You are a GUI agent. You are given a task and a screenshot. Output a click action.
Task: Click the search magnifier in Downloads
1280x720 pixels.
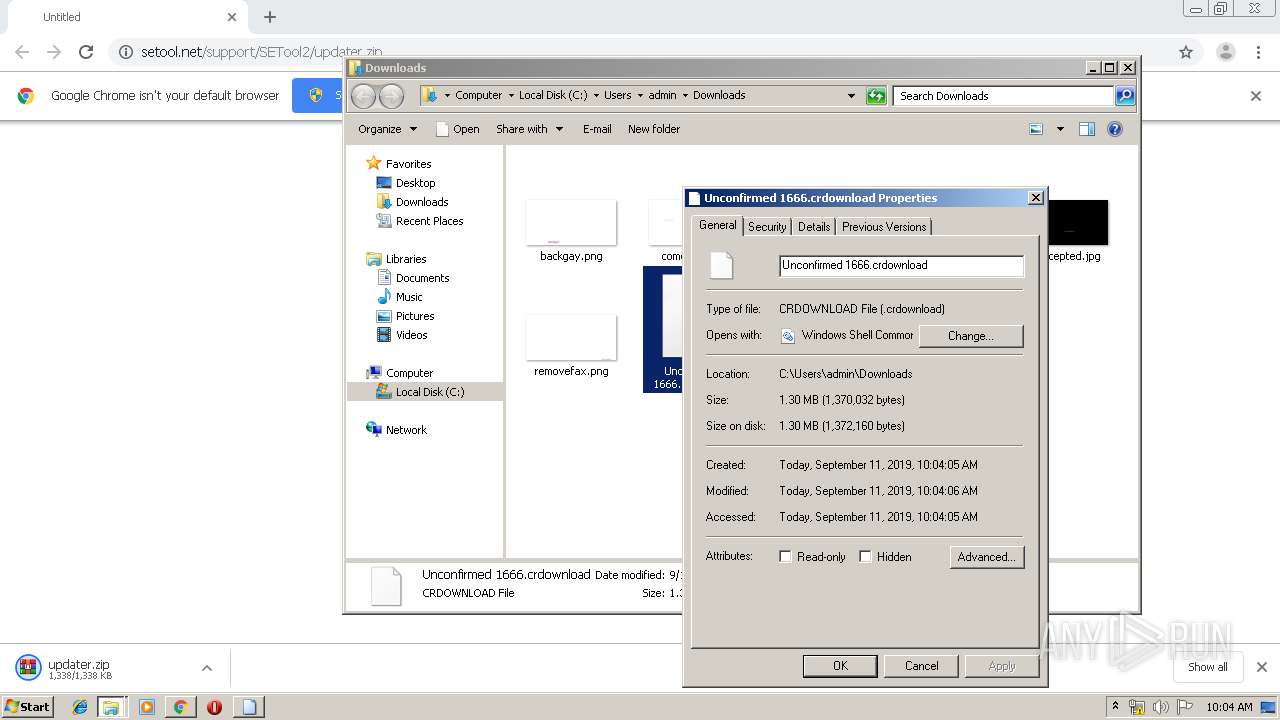1125,96
